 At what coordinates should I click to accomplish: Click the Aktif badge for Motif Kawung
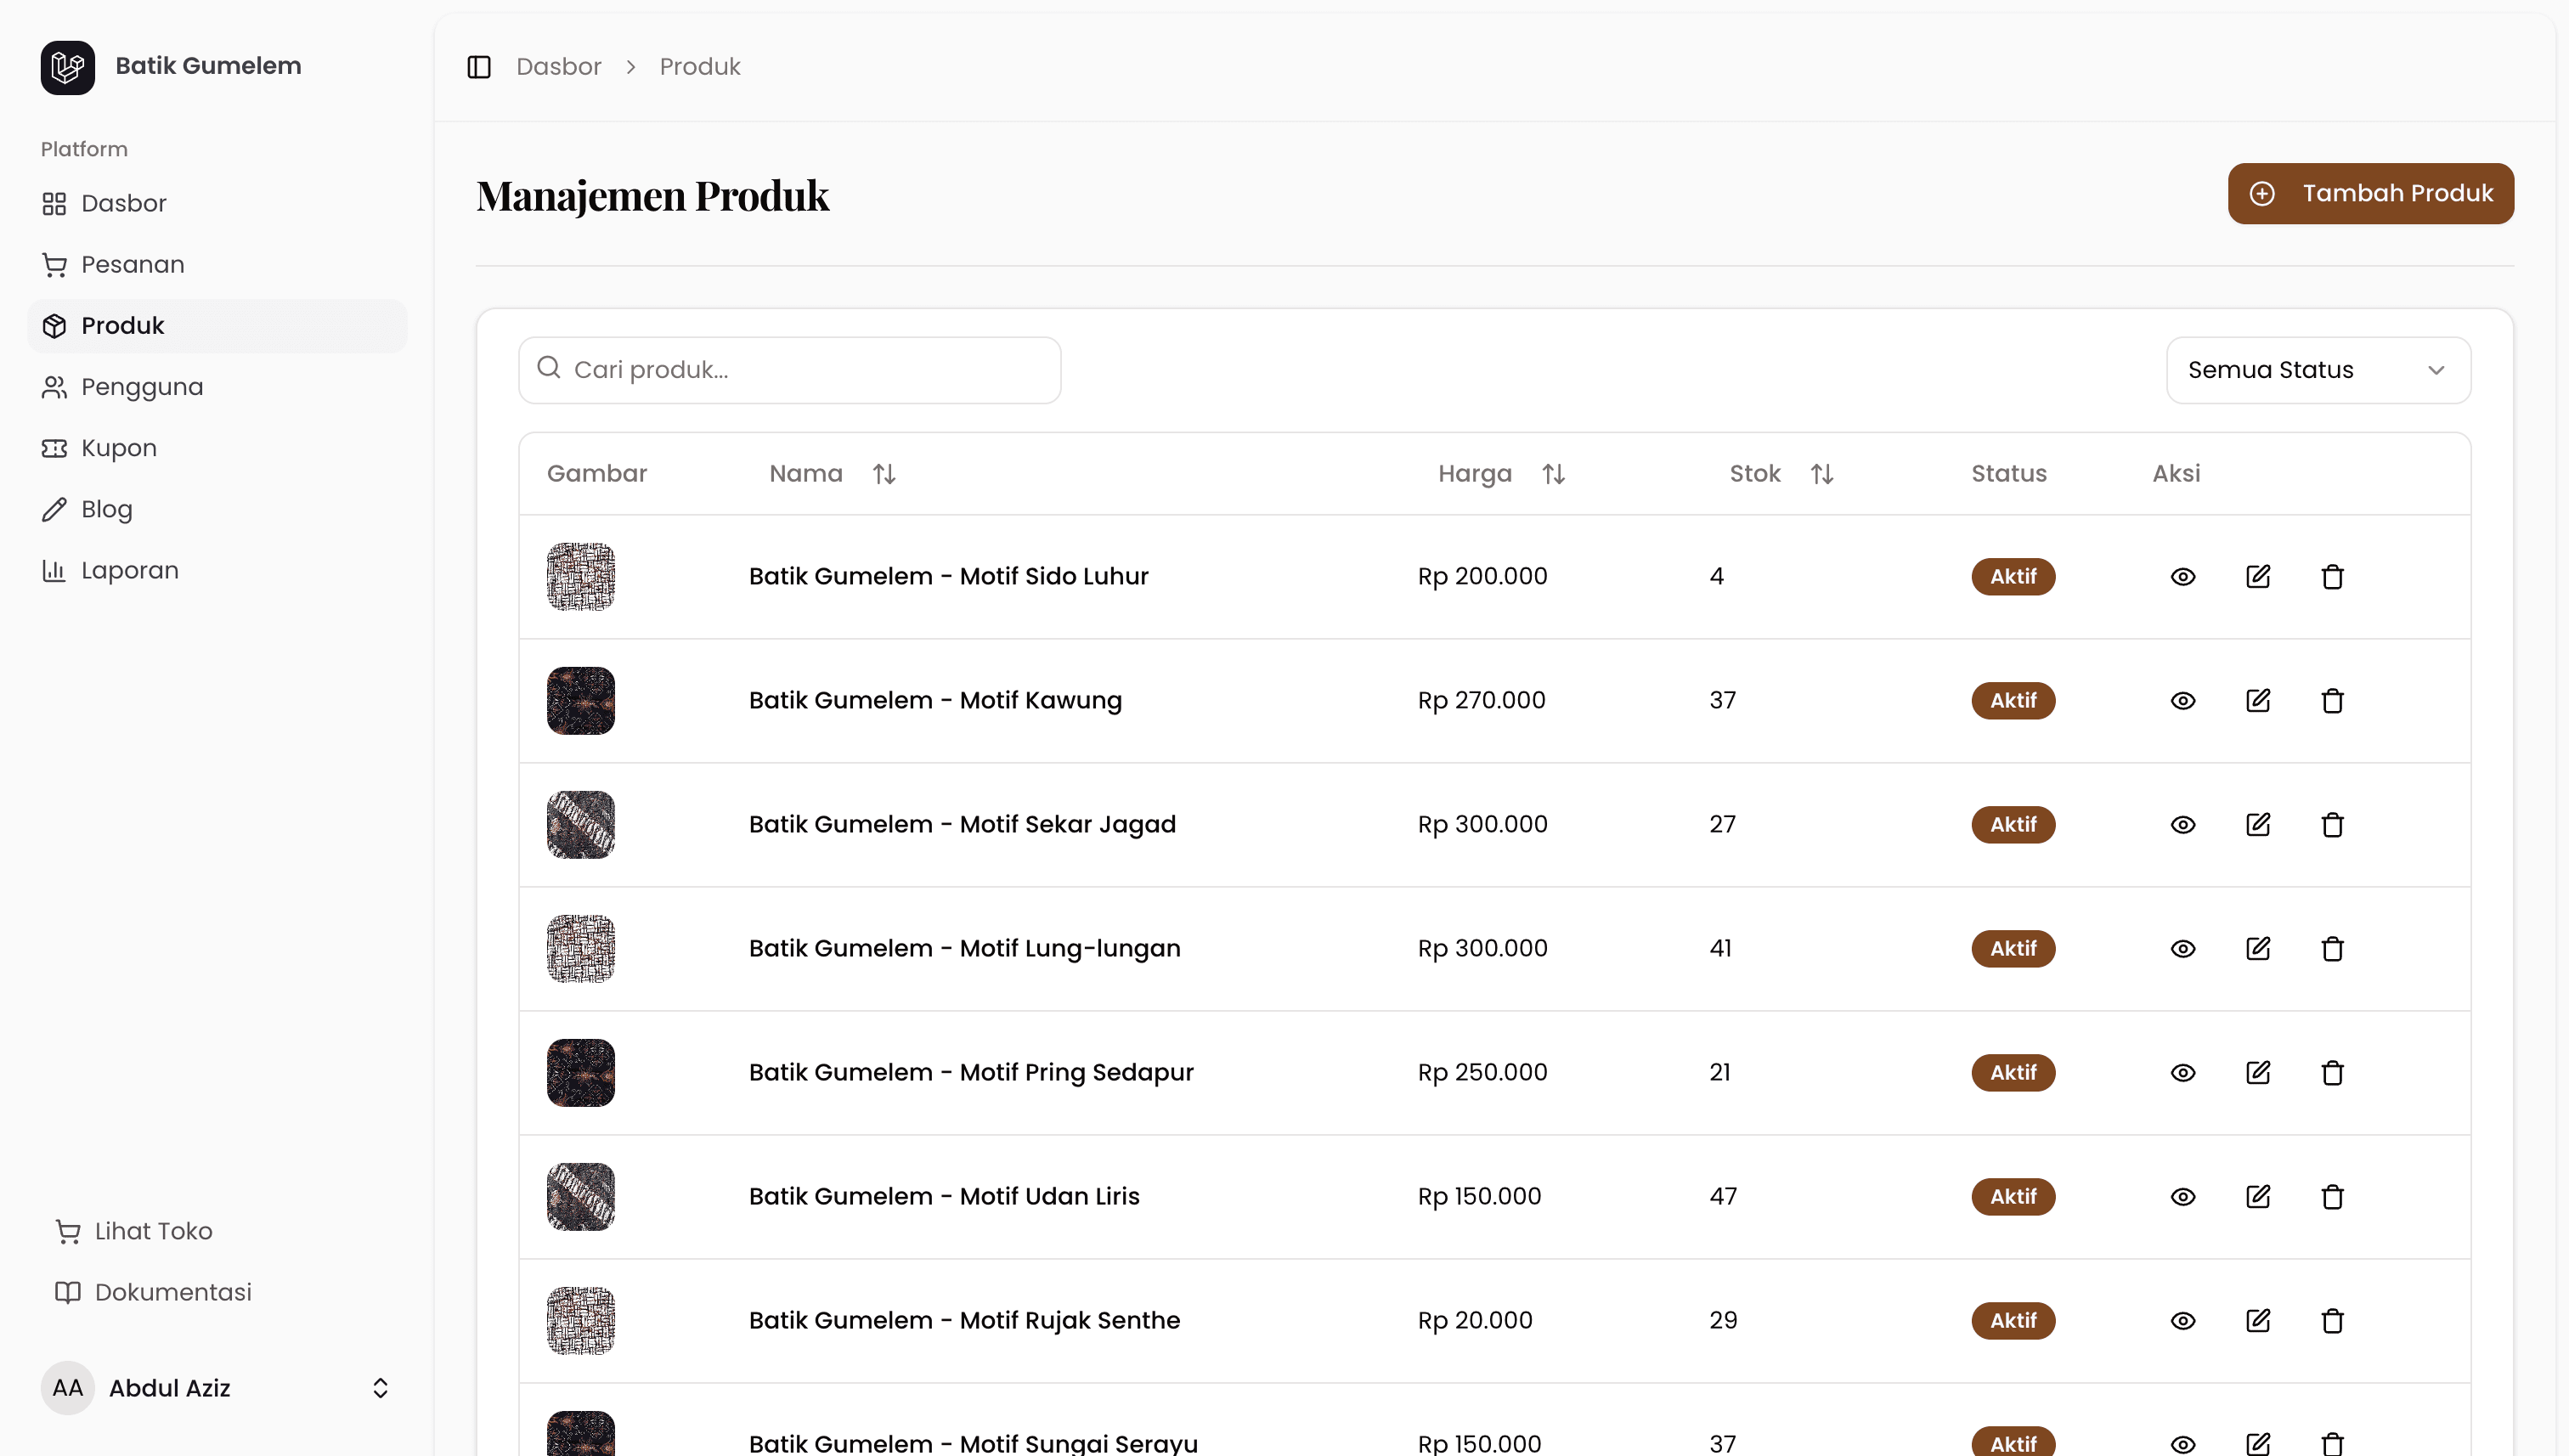click(2013, 701)
